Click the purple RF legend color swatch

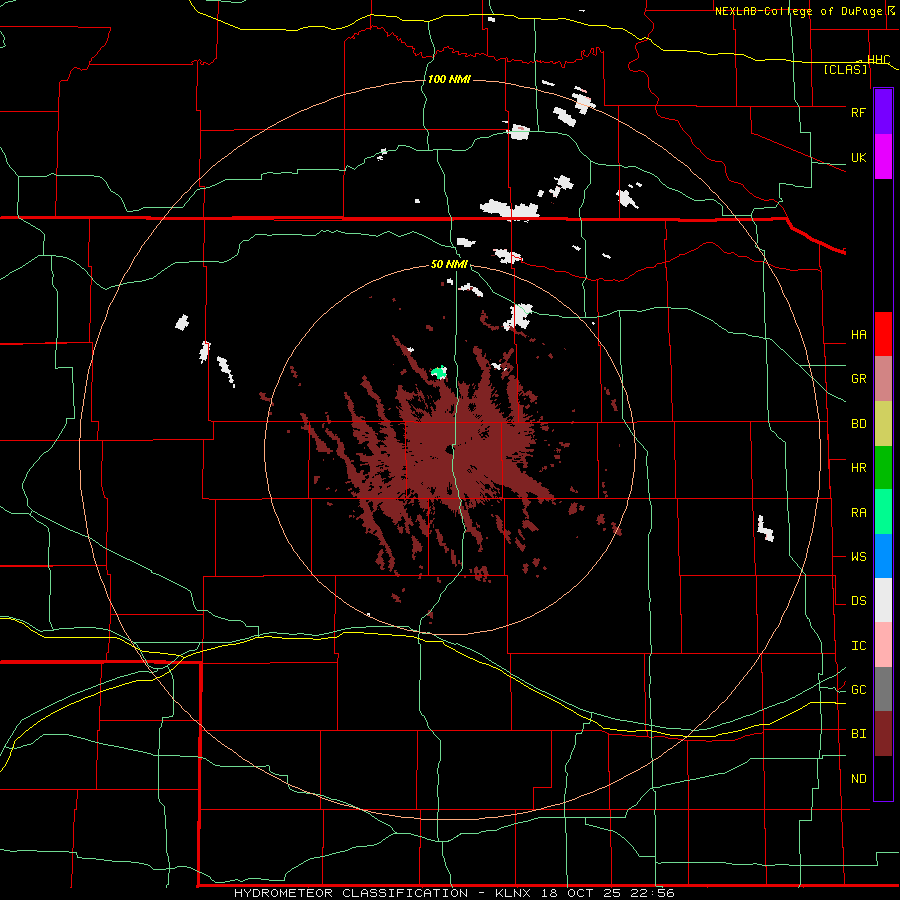pyautogui.click(x=883, y=112)
